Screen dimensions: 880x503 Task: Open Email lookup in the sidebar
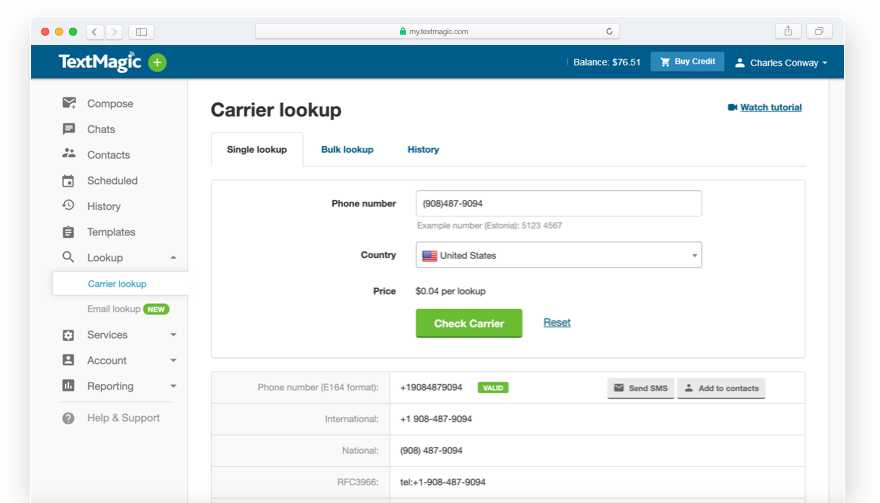[x=114, y=309]
